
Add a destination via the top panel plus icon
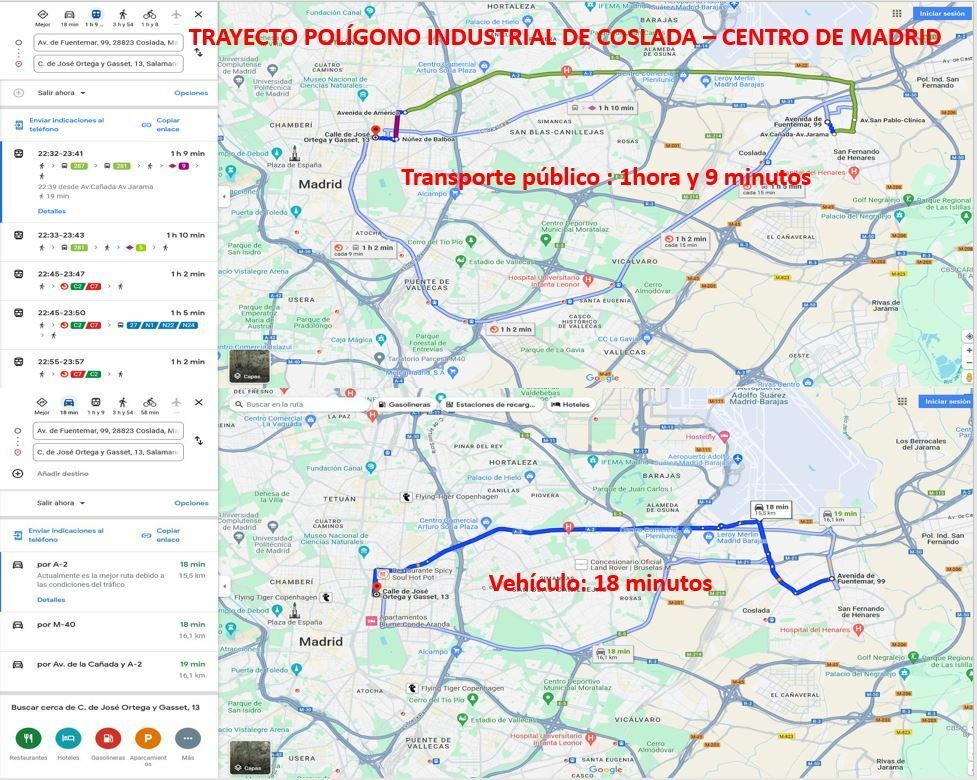coord(19,93)
